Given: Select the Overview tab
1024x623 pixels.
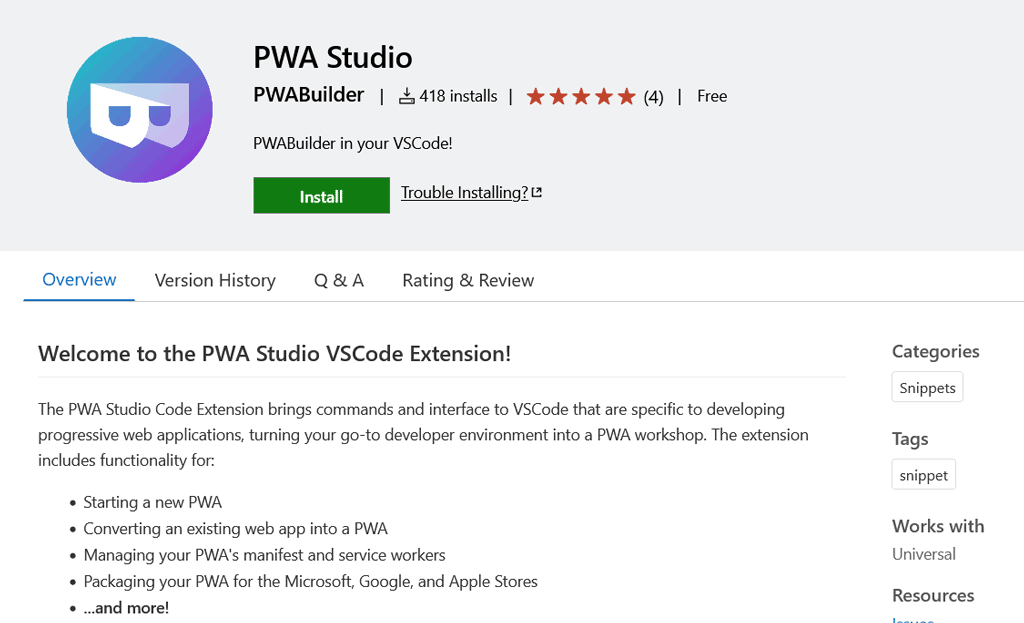Looking at the screenshot, I should tap(78, 280).
